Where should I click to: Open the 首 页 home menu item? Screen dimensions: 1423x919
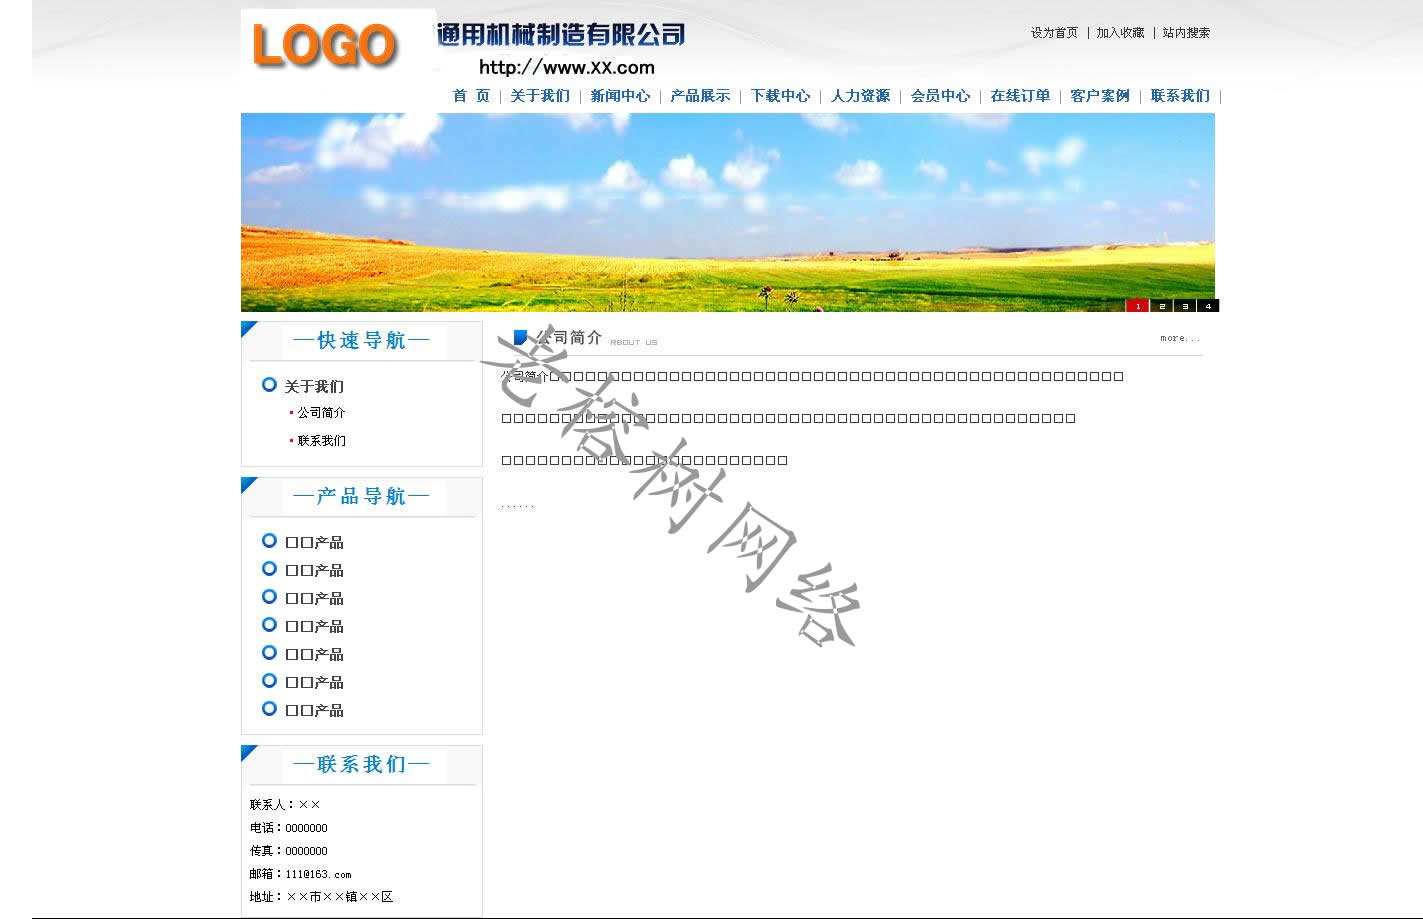tap(471, 96)
